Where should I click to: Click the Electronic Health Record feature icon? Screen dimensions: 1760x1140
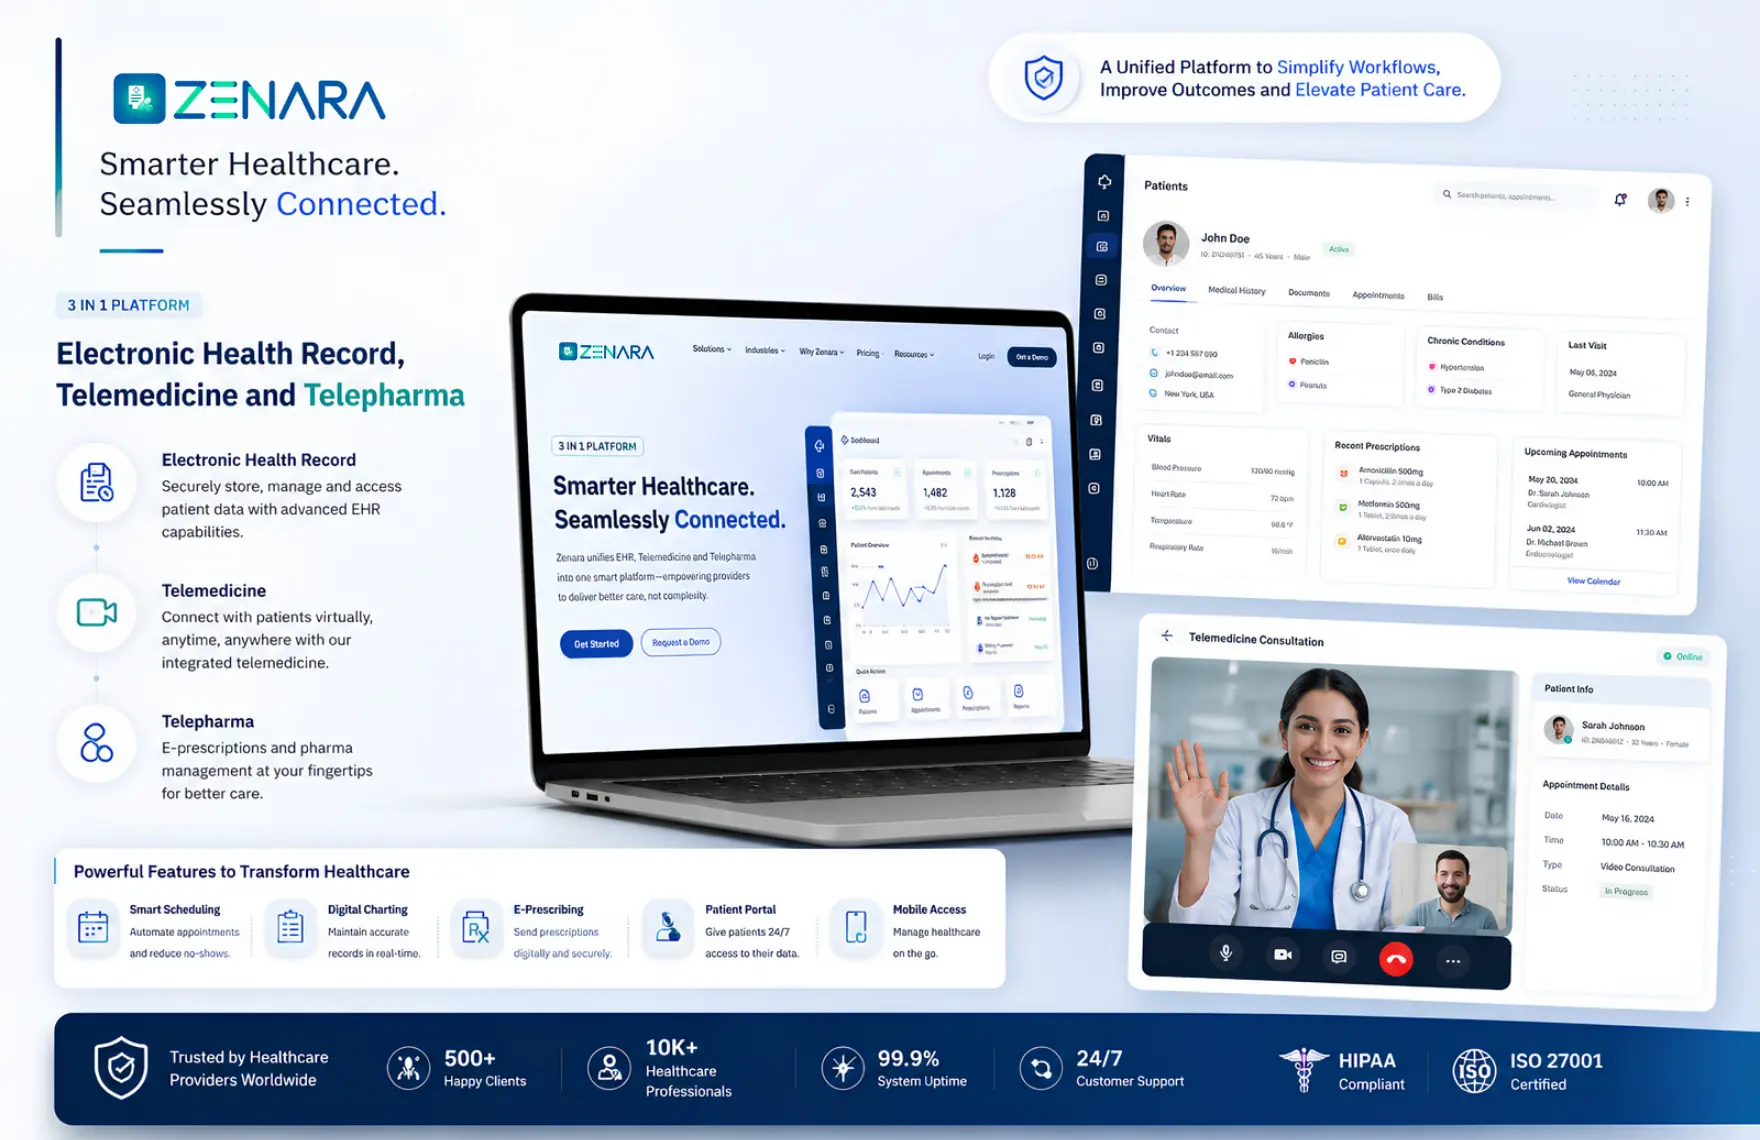pos(96,483)
